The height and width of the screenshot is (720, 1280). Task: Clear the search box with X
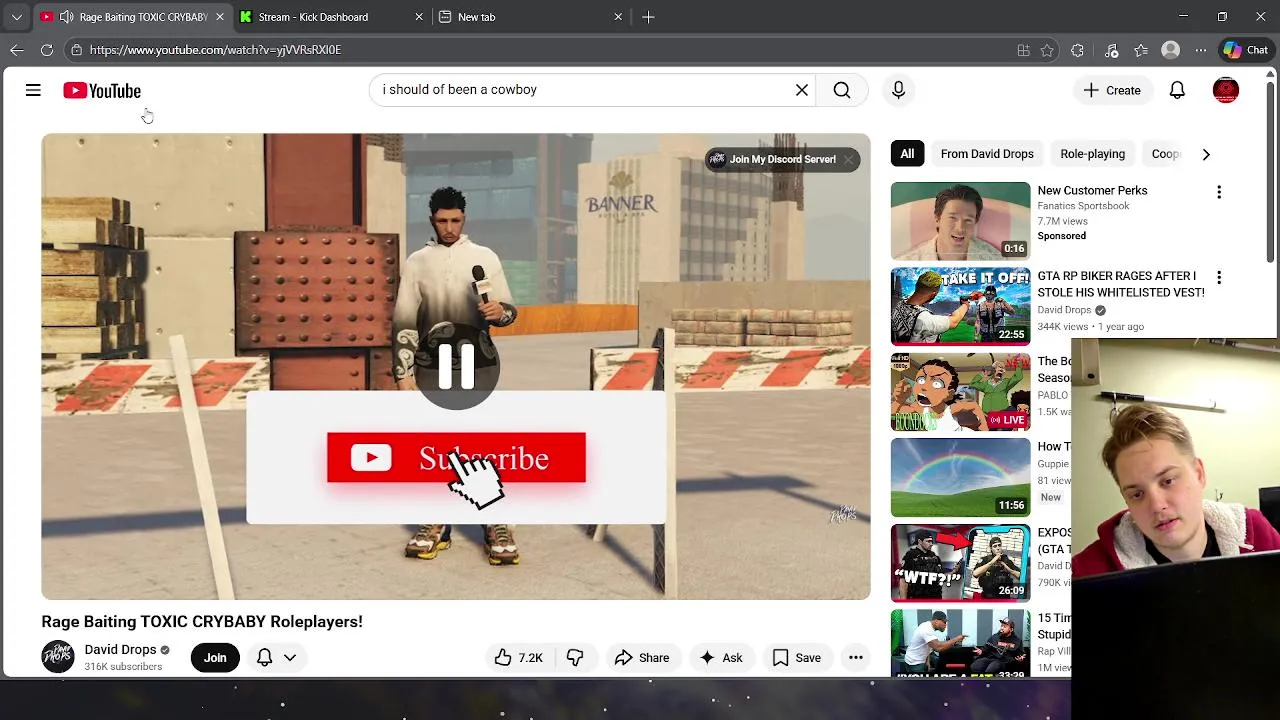801,90
